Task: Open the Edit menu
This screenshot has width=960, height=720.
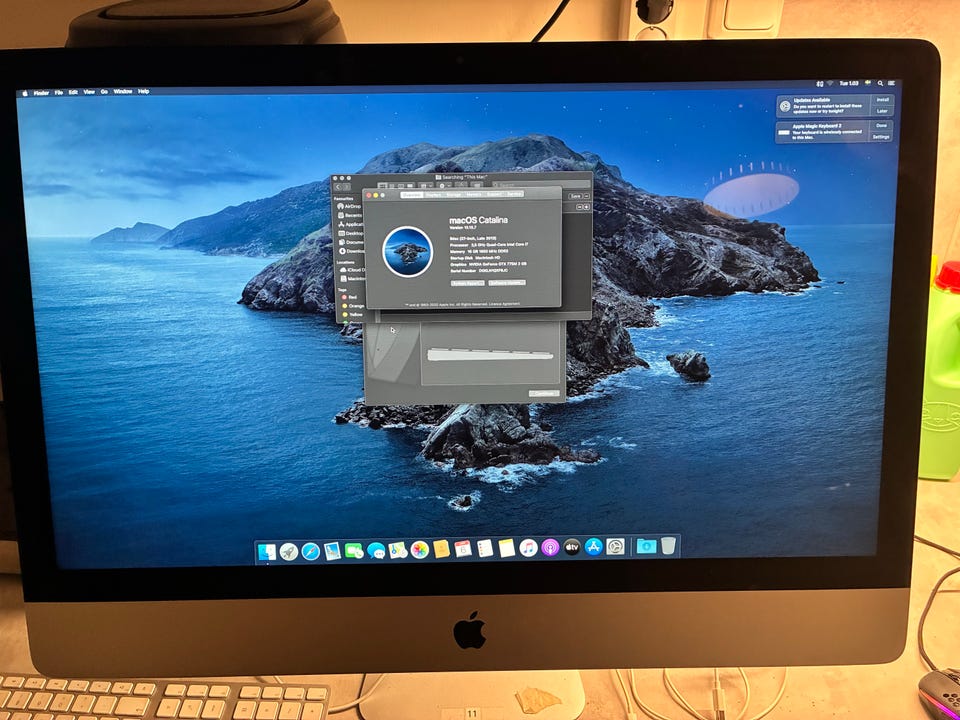Action: point(73,92)
